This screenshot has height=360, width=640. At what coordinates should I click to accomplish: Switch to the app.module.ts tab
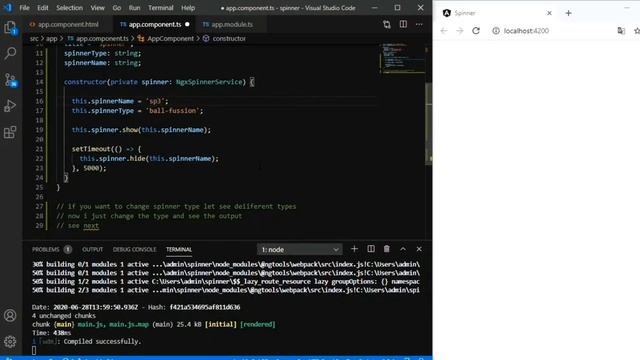point(232,24)
